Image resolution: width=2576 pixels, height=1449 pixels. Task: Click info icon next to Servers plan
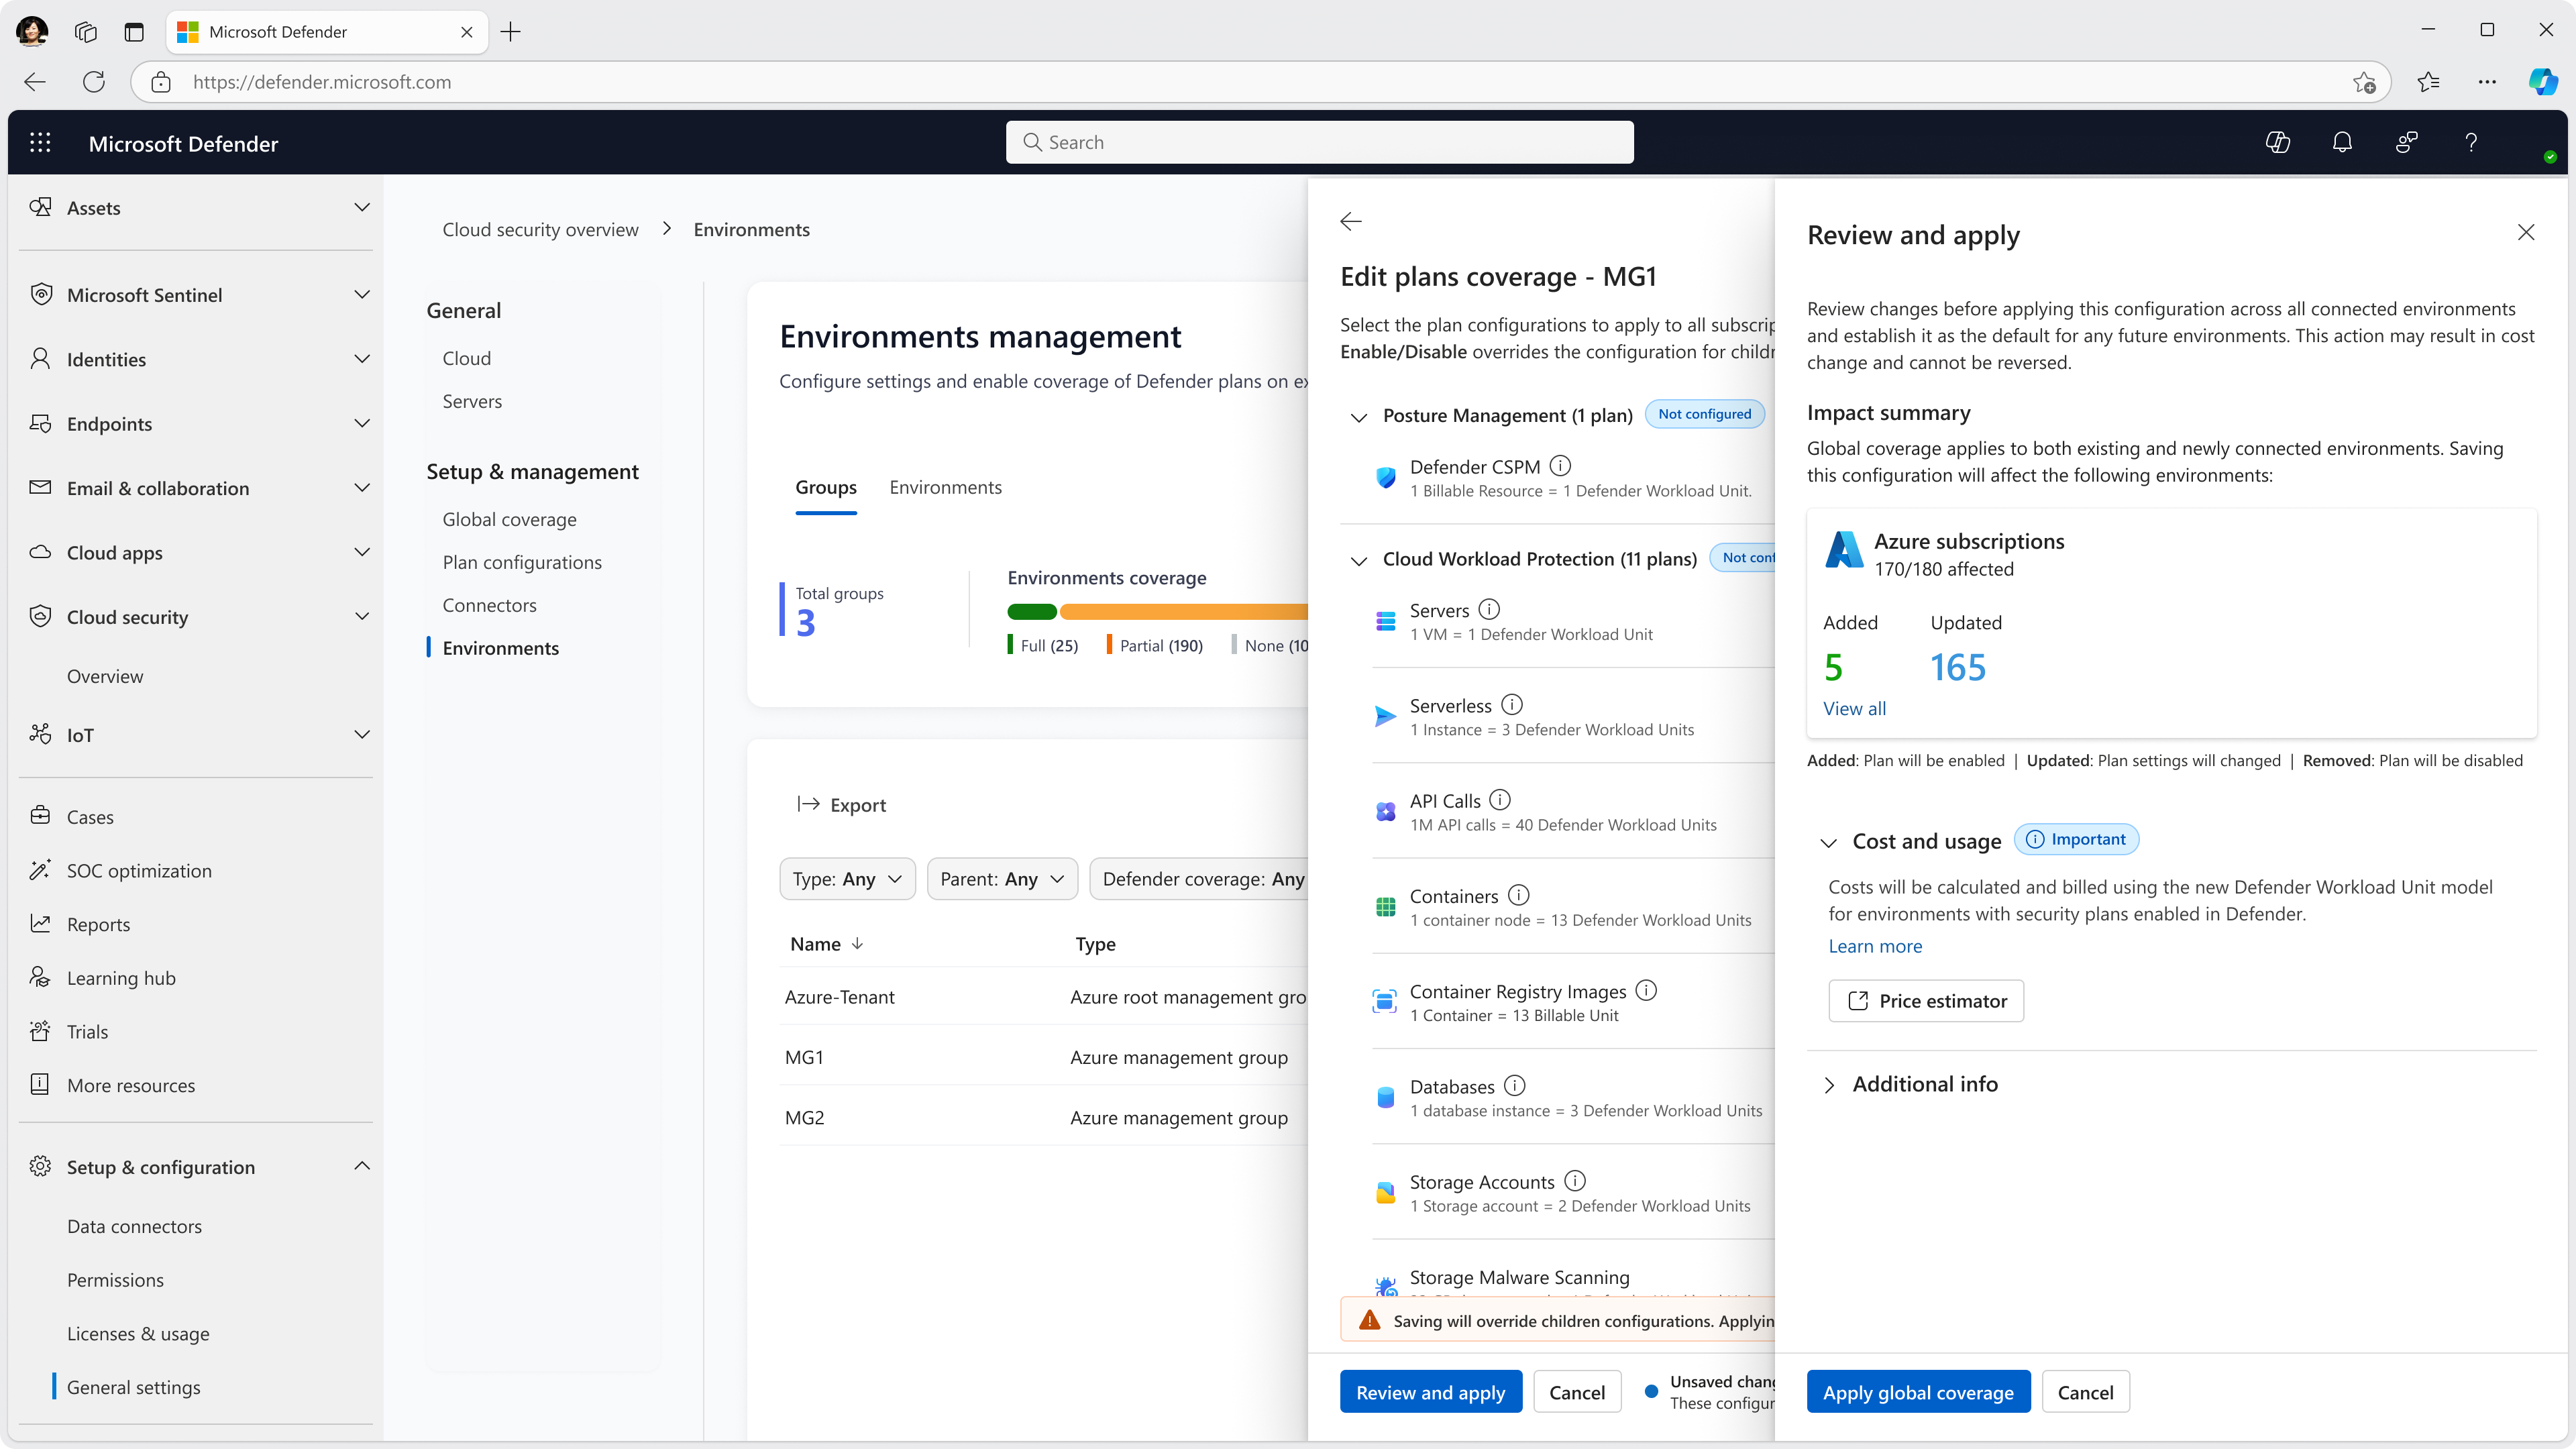click(1489, 609)
